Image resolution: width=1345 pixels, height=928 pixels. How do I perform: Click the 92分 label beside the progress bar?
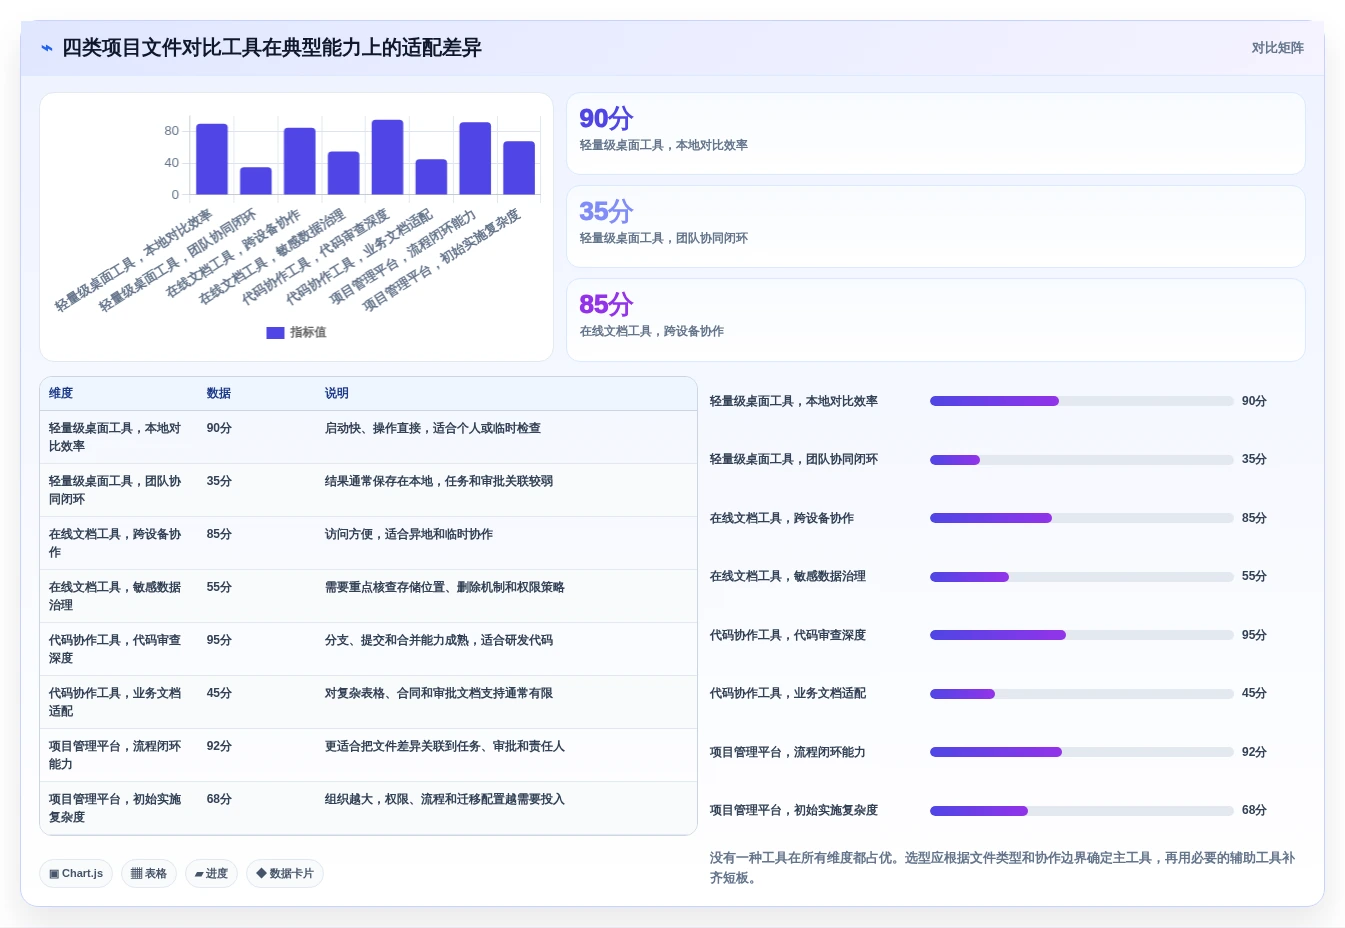(x=1254, y=752)
